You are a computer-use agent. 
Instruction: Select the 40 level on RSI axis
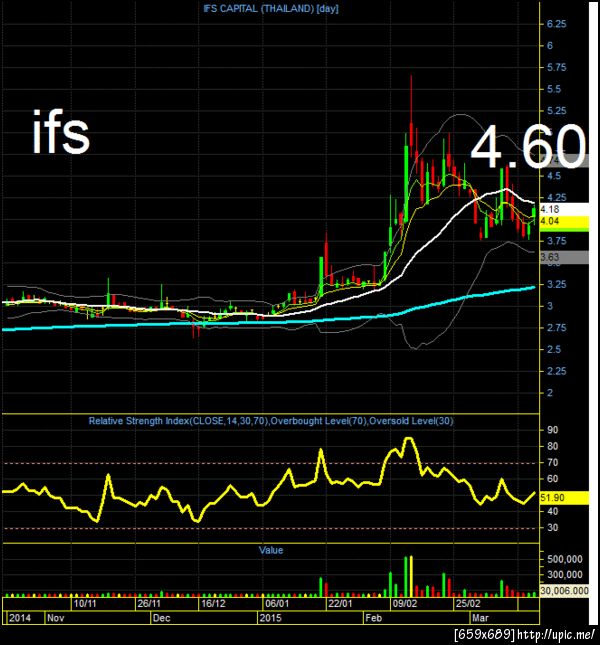tap(553, 511)
